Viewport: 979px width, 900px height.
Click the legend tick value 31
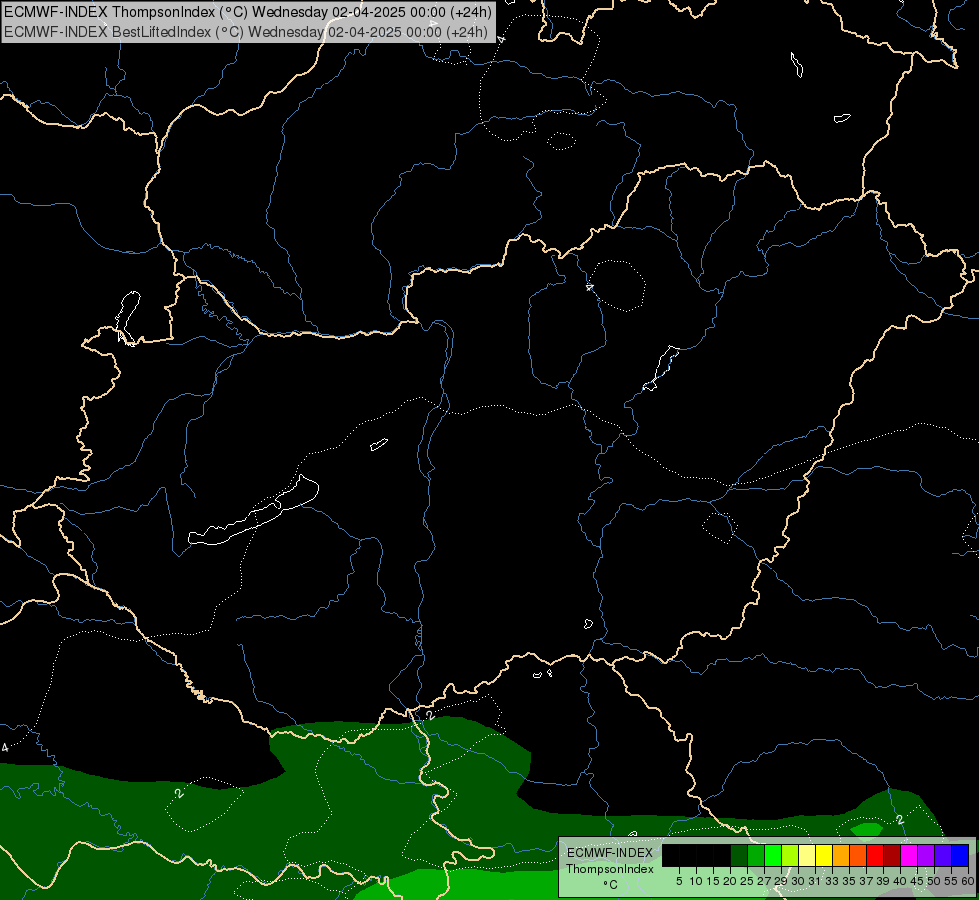point(815,881)
